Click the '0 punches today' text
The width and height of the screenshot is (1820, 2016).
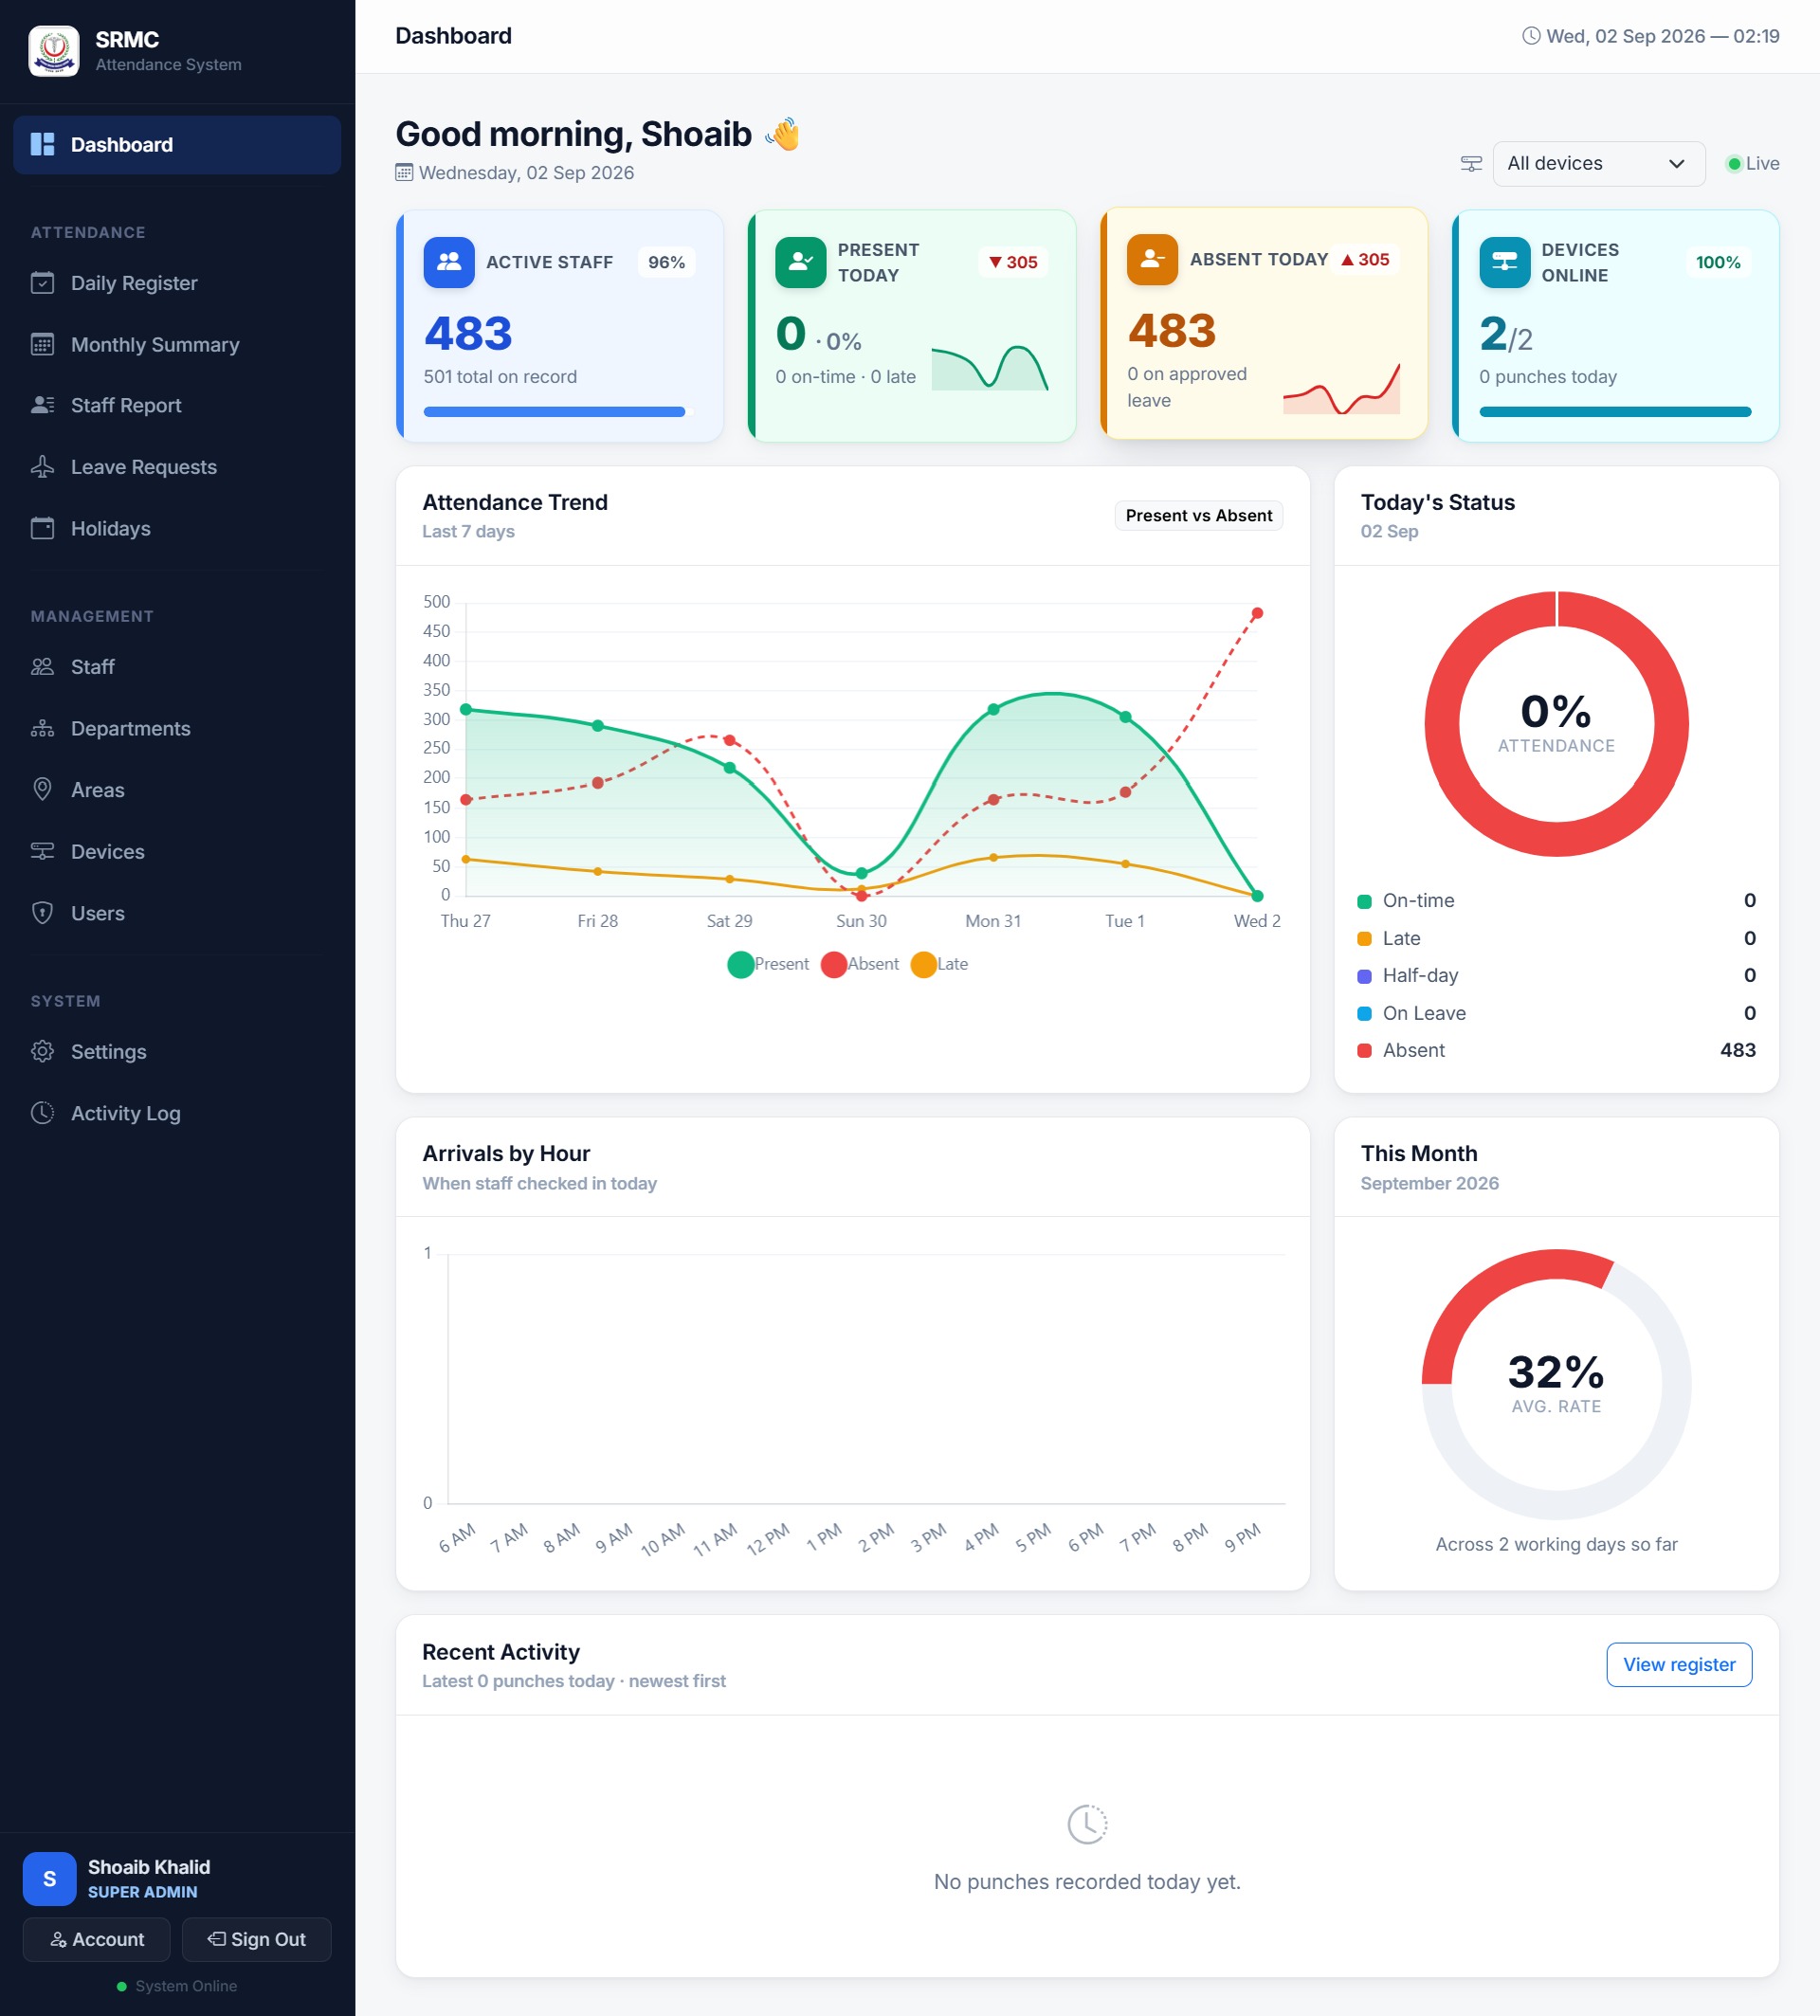pos(1548,377)
